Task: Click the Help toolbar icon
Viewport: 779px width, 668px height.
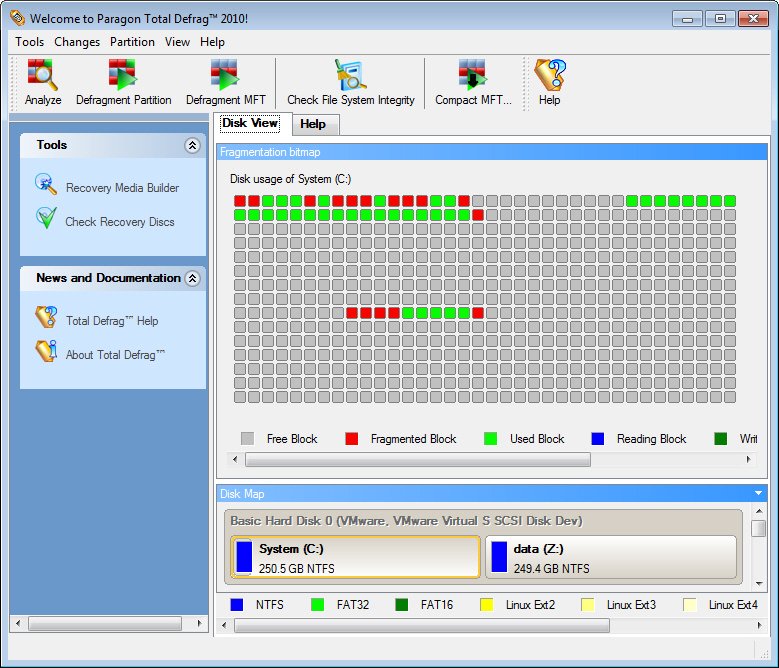Action: coord(549,82)
